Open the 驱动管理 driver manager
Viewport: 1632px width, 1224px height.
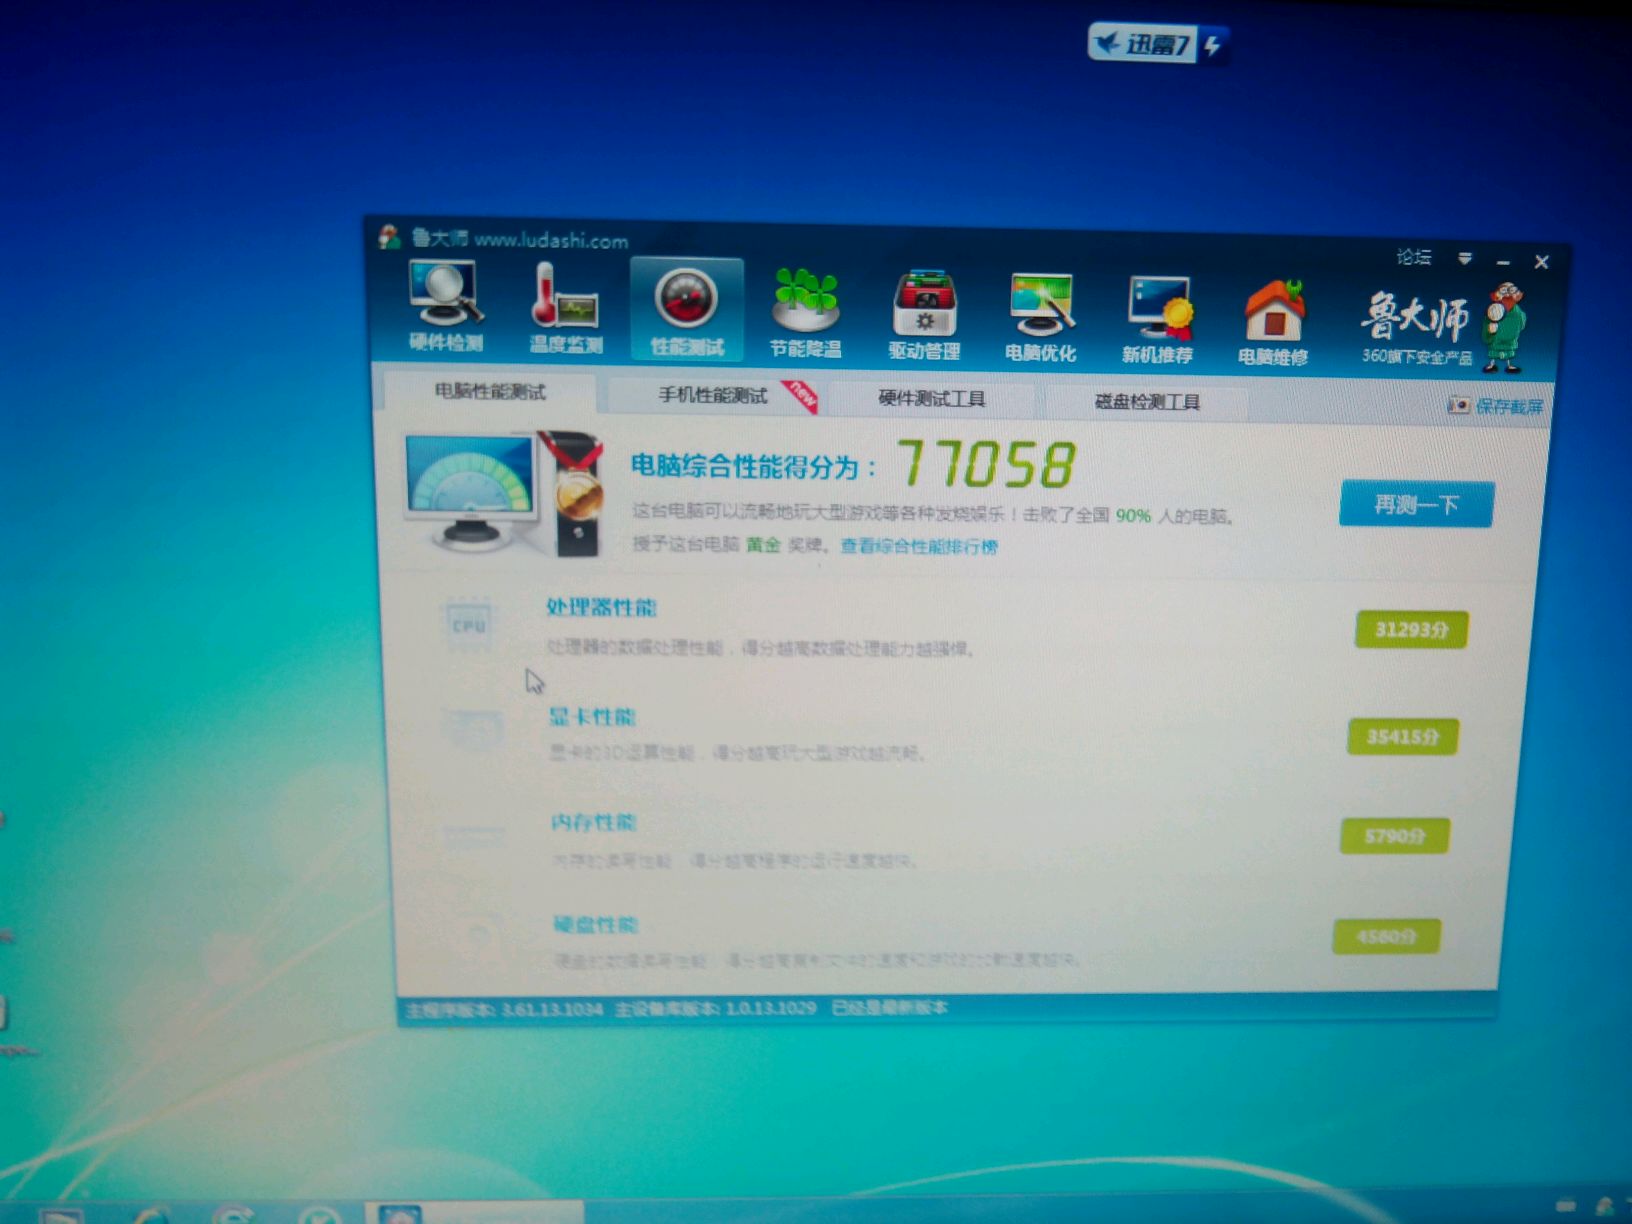[x=924, y=316]
